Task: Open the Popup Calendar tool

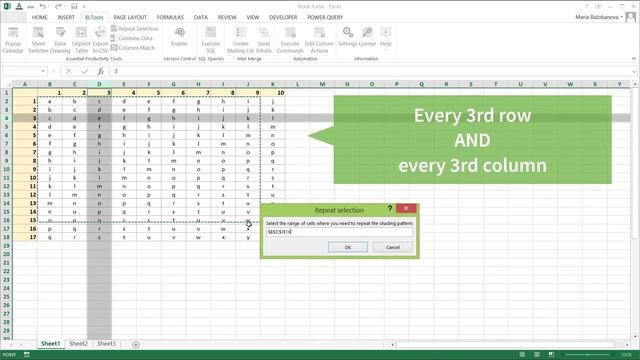Action: [13, 40]
